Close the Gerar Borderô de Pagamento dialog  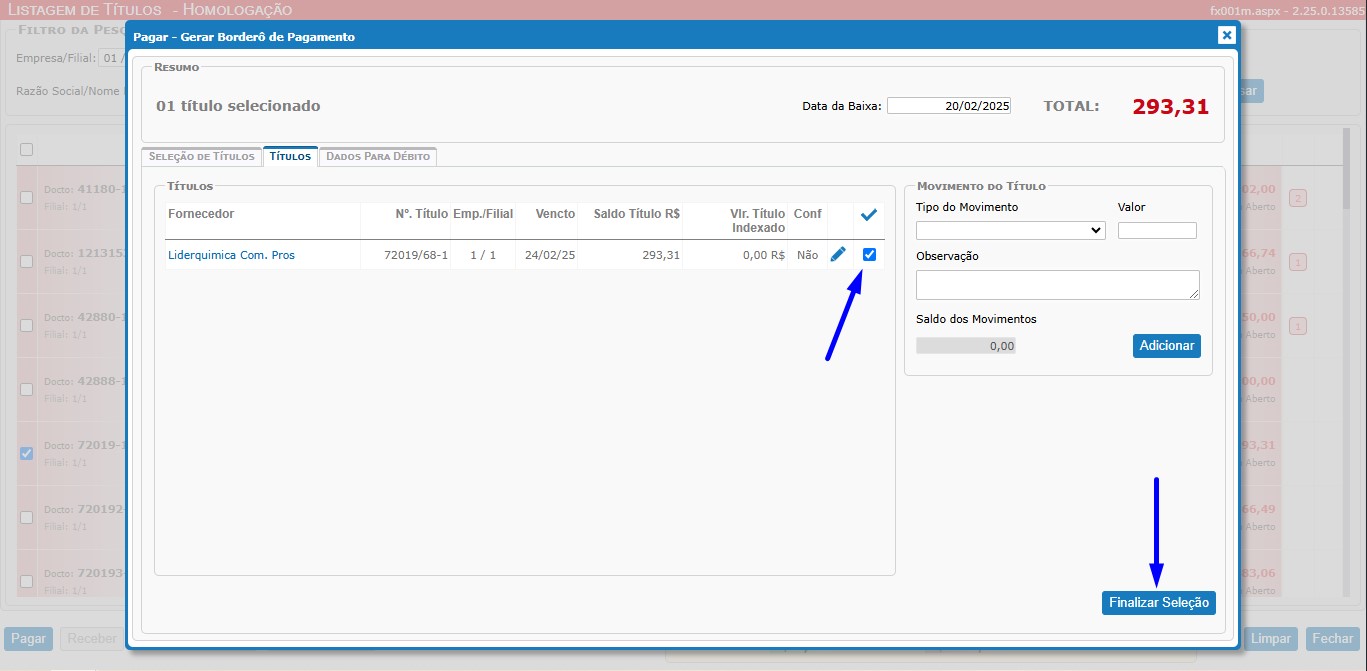click(x=1226, y=35)
